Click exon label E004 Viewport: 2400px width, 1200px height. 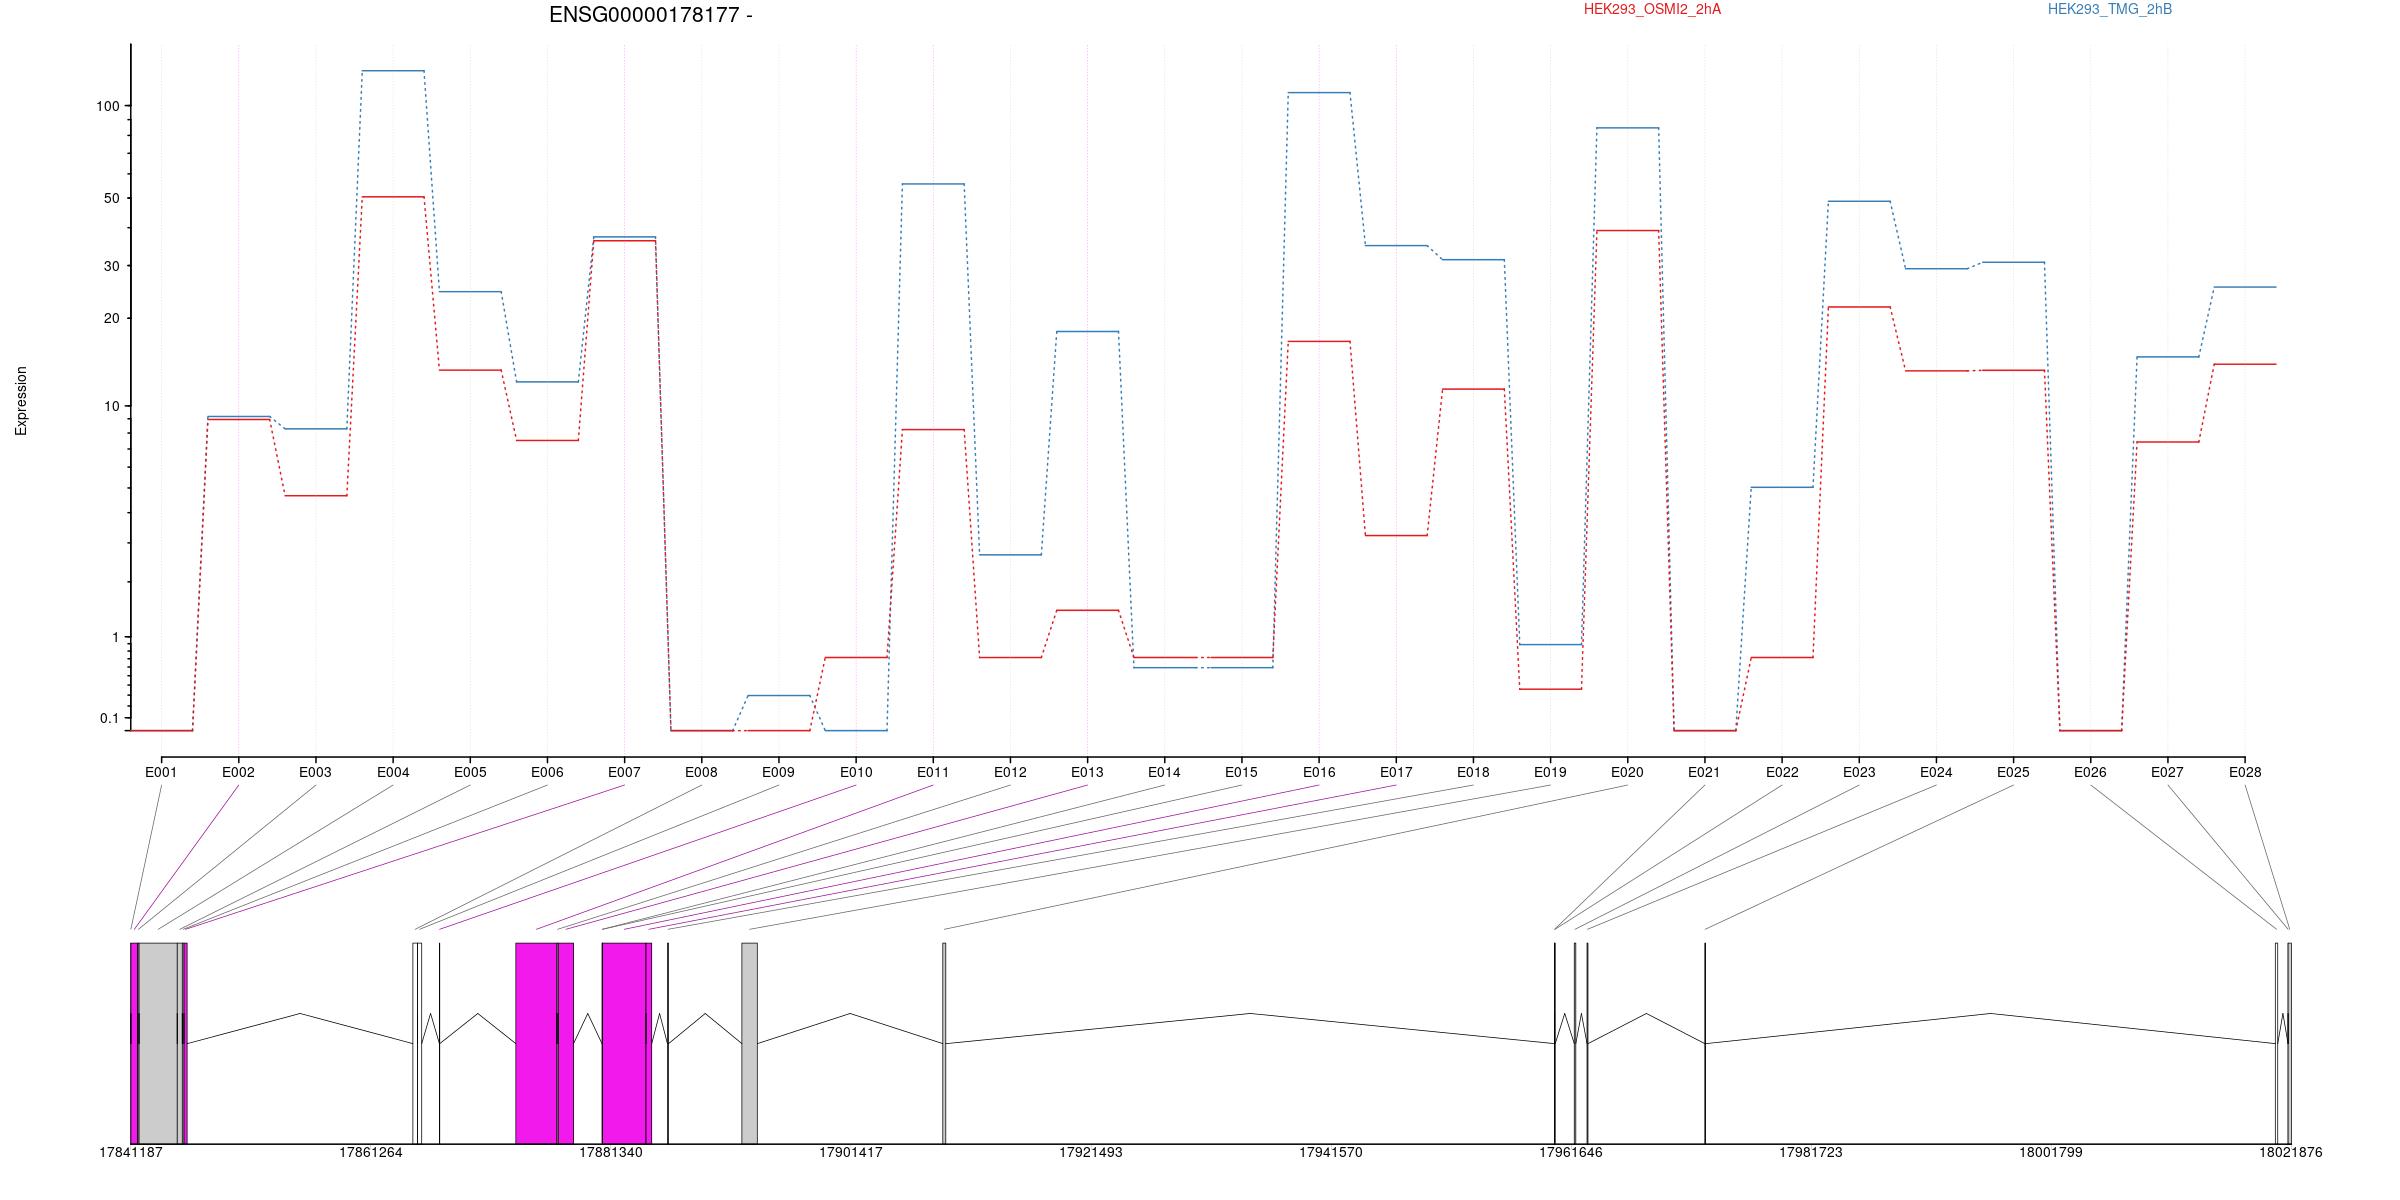point(393,772)
